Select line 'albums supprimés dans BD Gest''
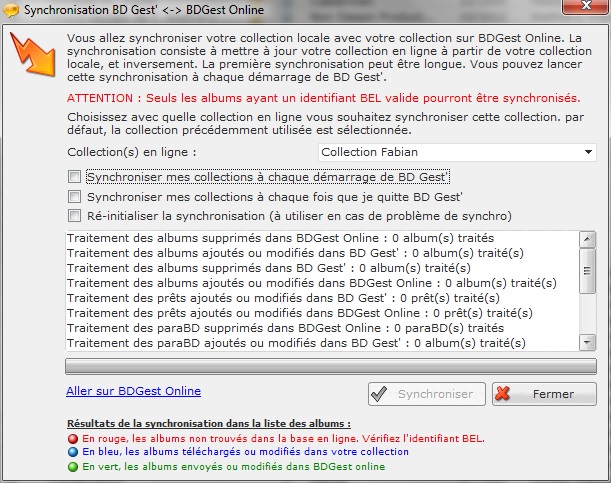This screenshot has height=483, width=611. [x=269, y=268]
